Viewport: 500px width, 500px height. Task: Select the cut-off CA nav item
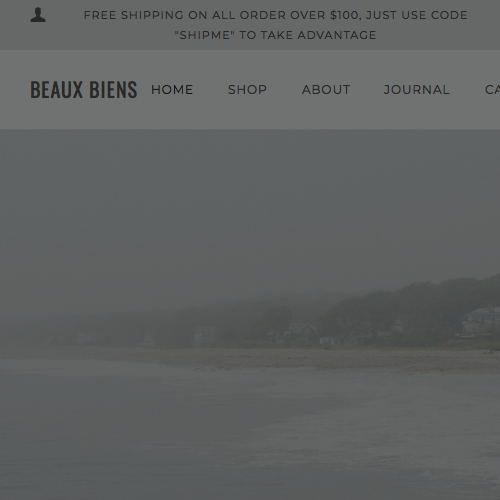point(492,90)
